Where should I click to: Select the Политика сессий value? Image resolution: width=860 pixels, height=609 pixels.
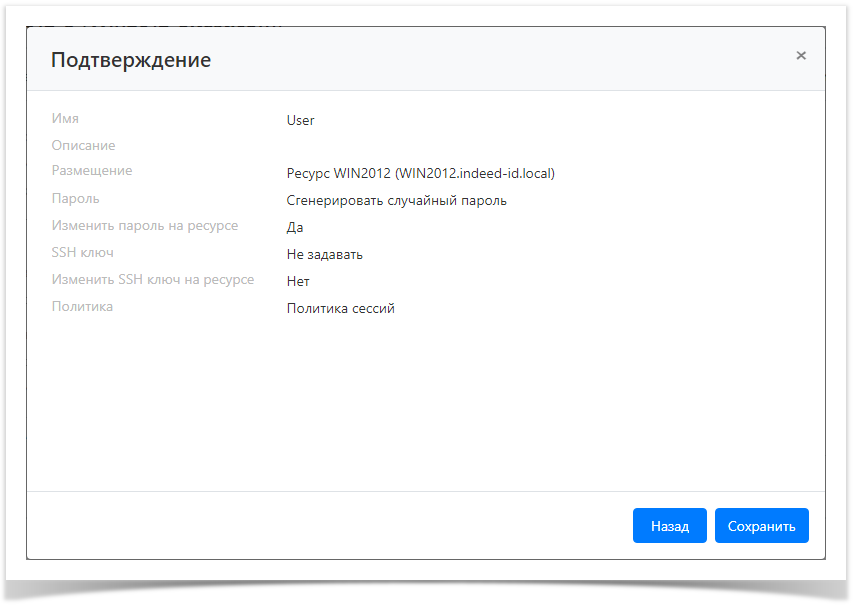point(340,308)
